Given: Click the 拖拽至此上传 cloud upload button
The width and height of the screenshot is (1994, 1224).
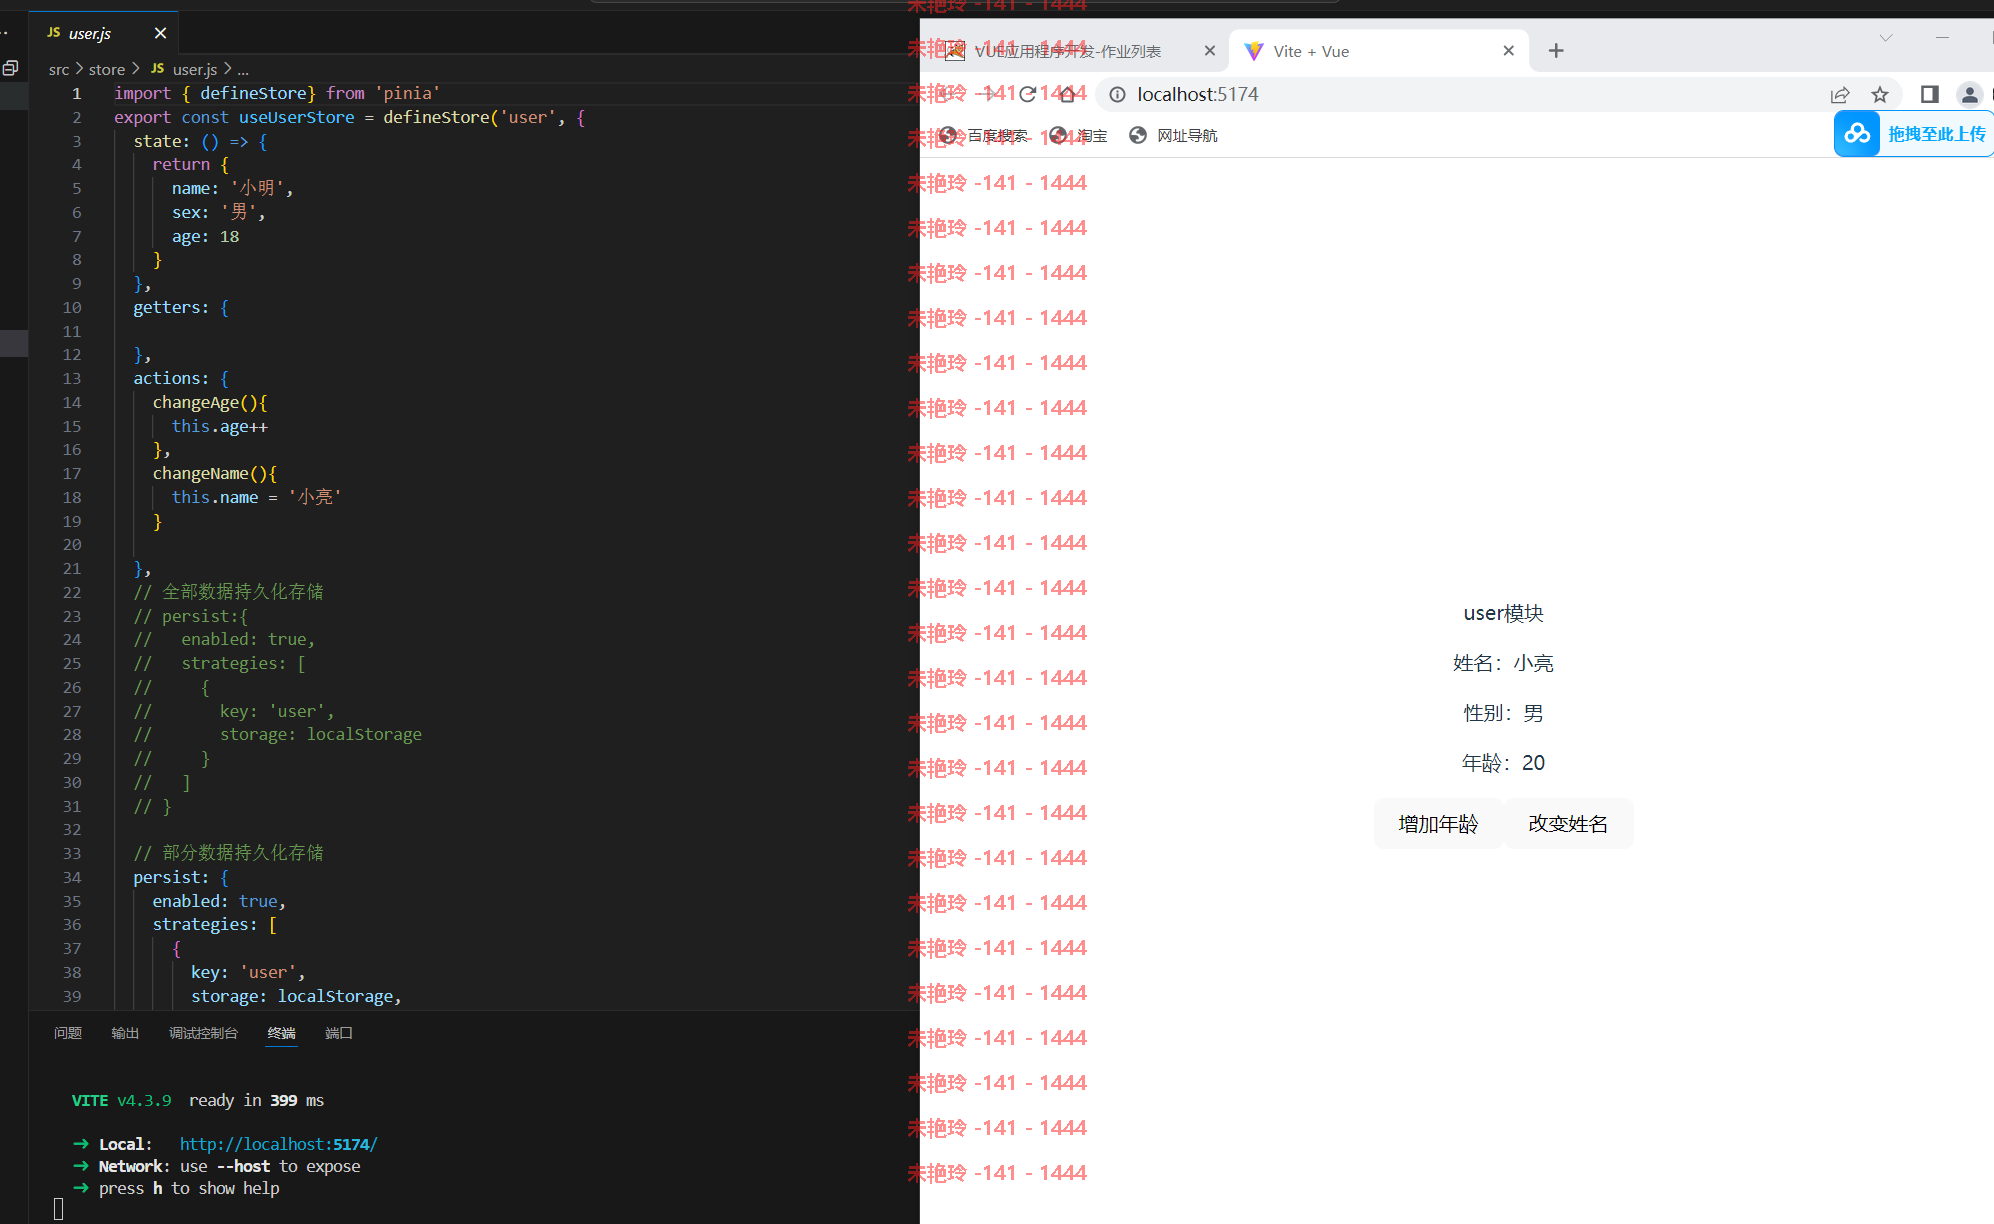Looking at the screenshot, I should pyautogui.click(x=1914, y=134).
